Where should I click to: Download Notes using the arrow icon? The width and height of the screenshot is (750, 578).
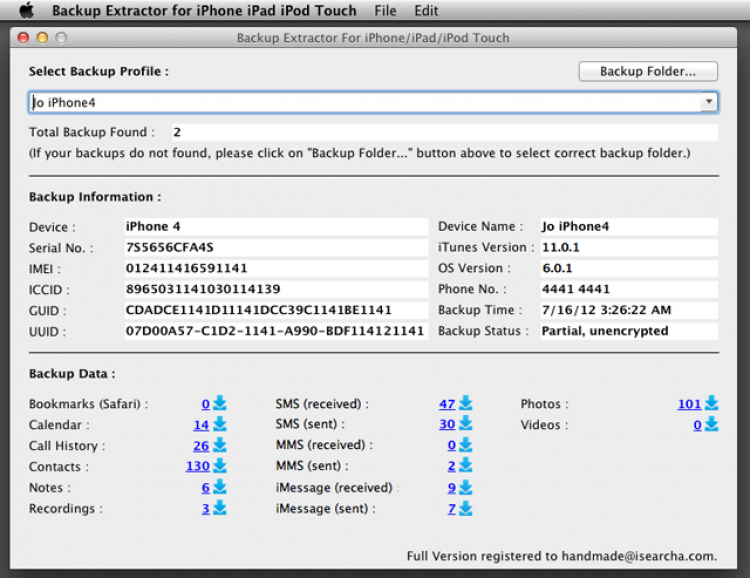220,487
